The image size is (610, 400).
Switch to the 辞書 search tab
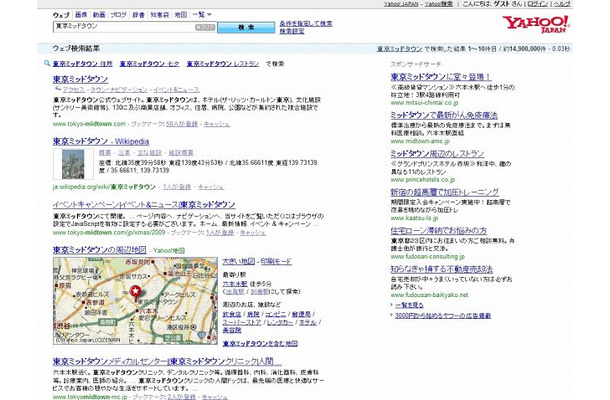point(138,15)
